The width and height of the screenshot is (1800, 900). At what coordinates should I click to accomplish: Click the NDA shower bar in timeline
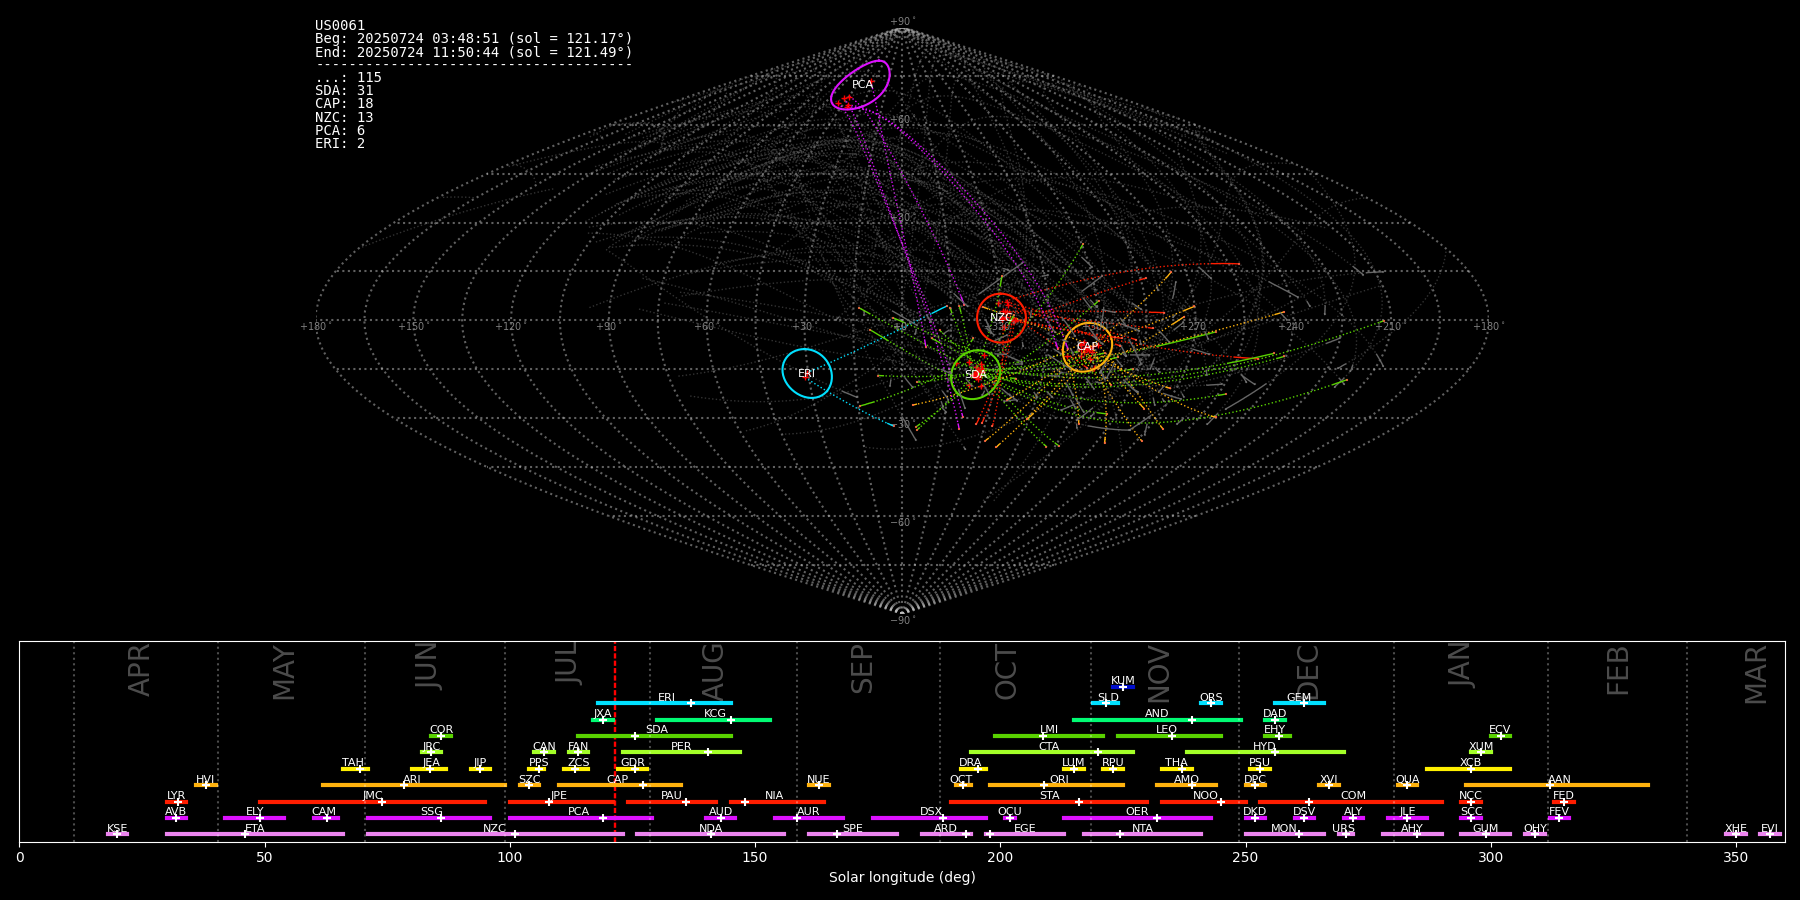[710, 834]
